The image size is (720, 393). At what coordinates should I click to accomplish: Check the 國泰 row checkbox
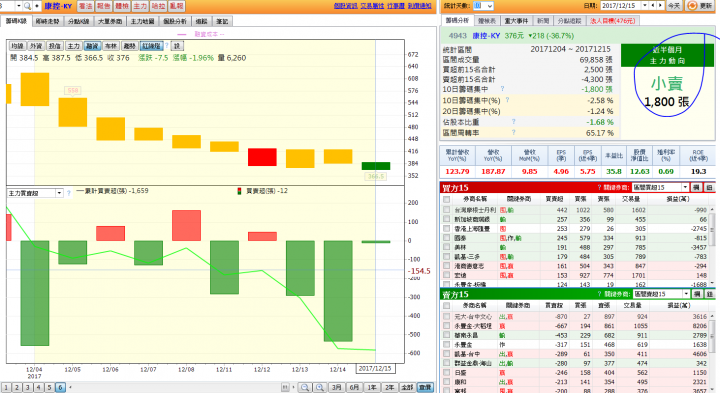446,238
